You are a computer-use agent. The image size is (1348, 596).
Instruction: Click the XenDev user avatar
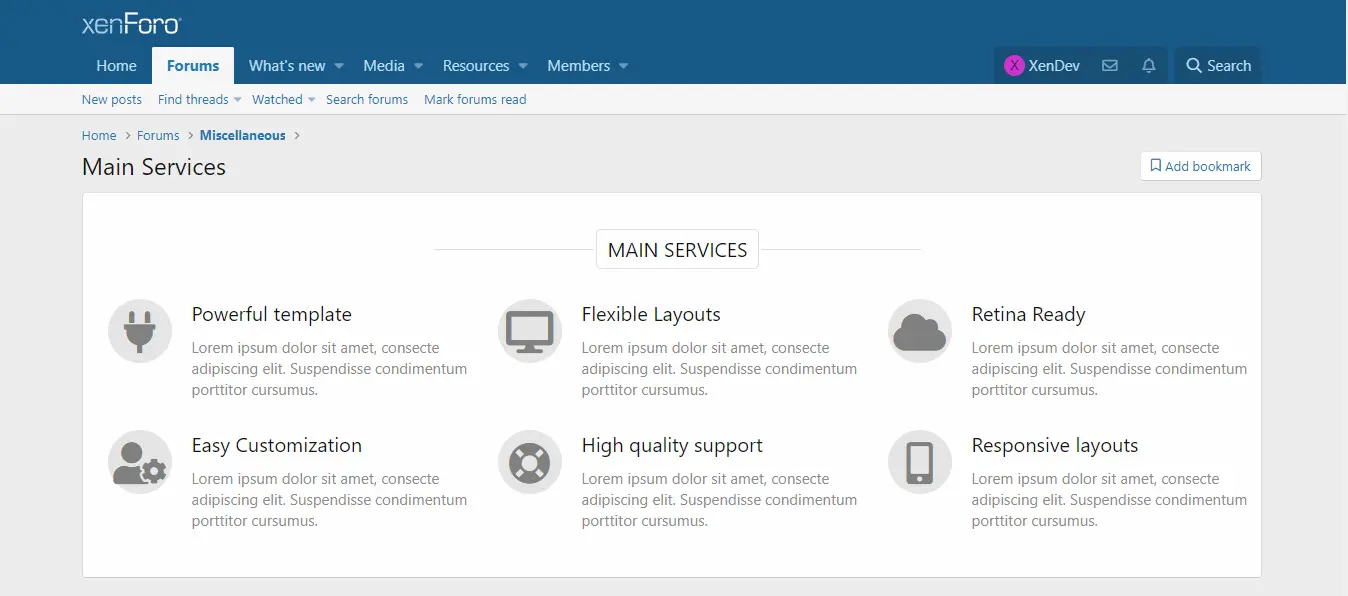pos(1014,66)
